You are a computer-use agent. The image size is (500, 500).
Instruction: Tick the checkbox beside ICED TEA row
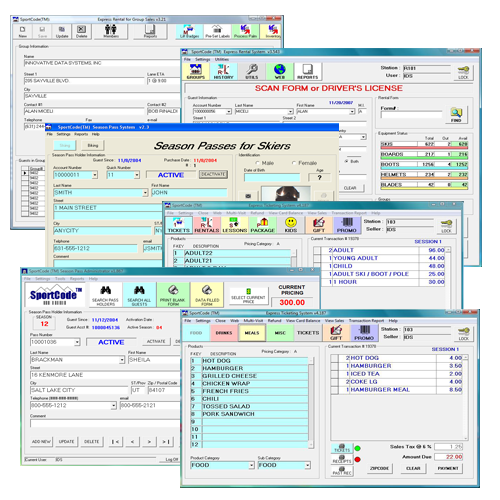tap(335, 374)
